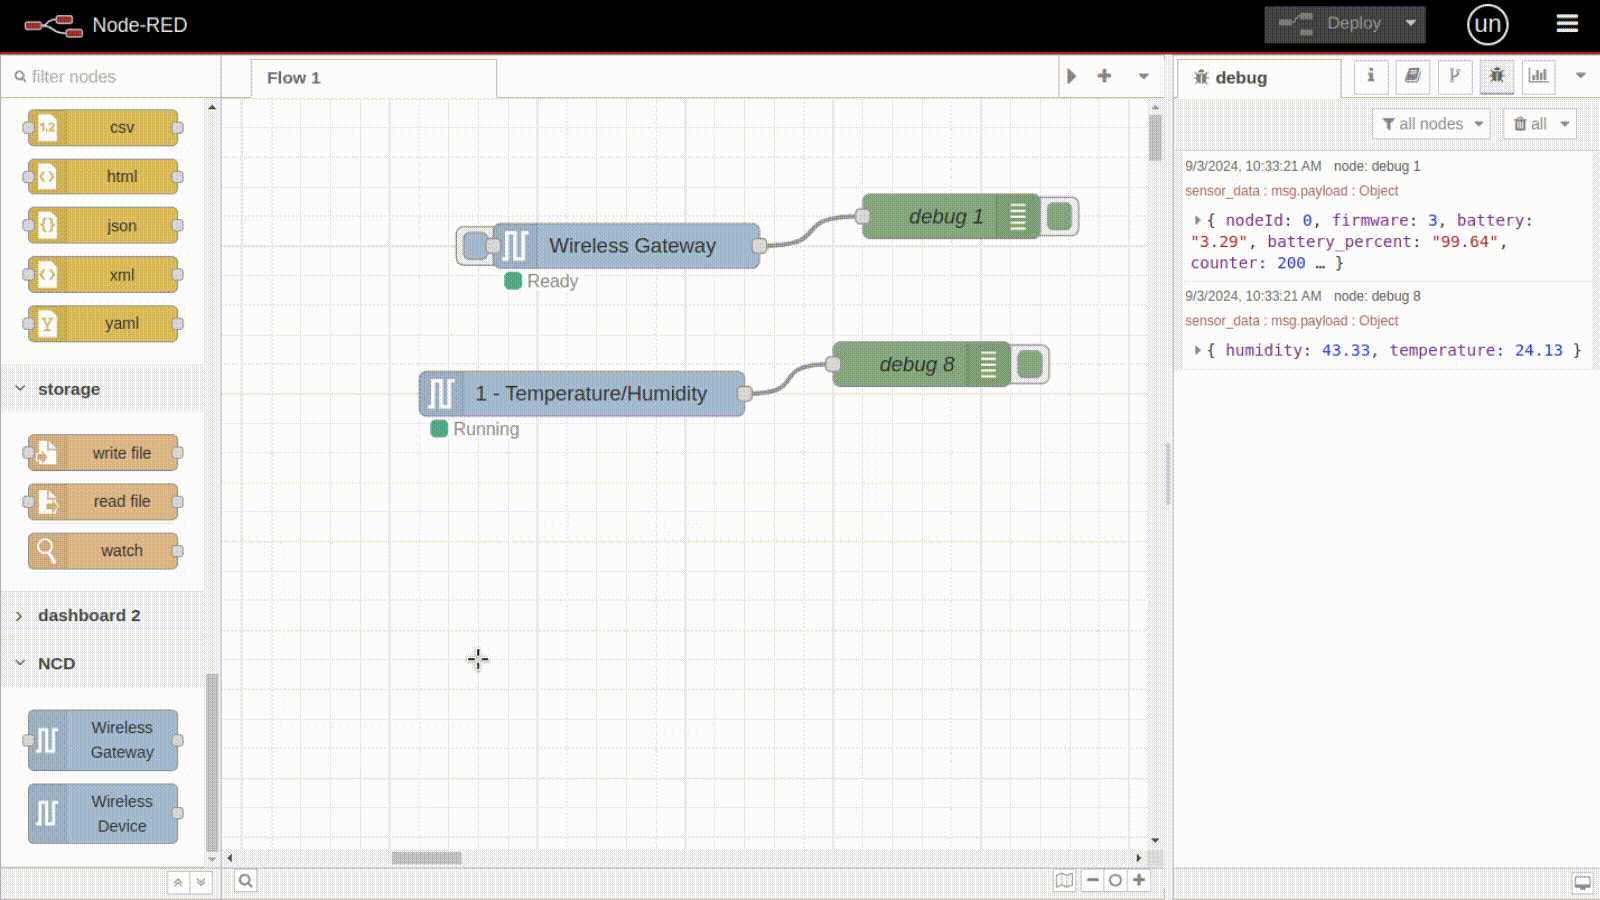Toggle the debug 1 node output button
Screen dimensions: 1600x900
(x=1060, y=216)
